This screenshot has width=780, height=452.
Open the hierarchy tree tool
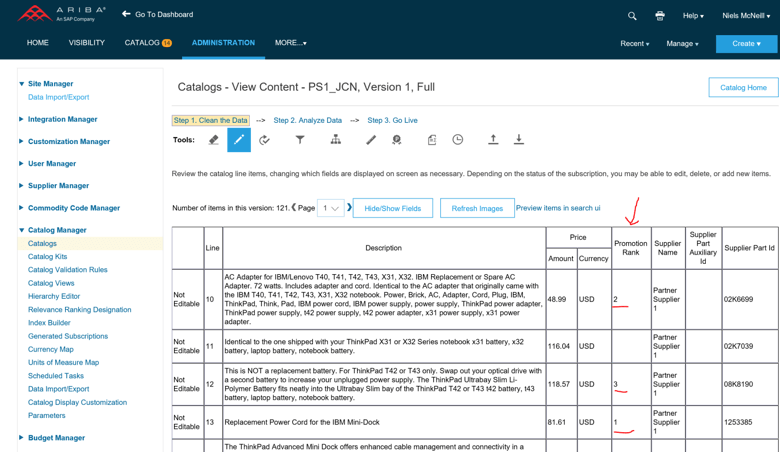click(336, 140)
